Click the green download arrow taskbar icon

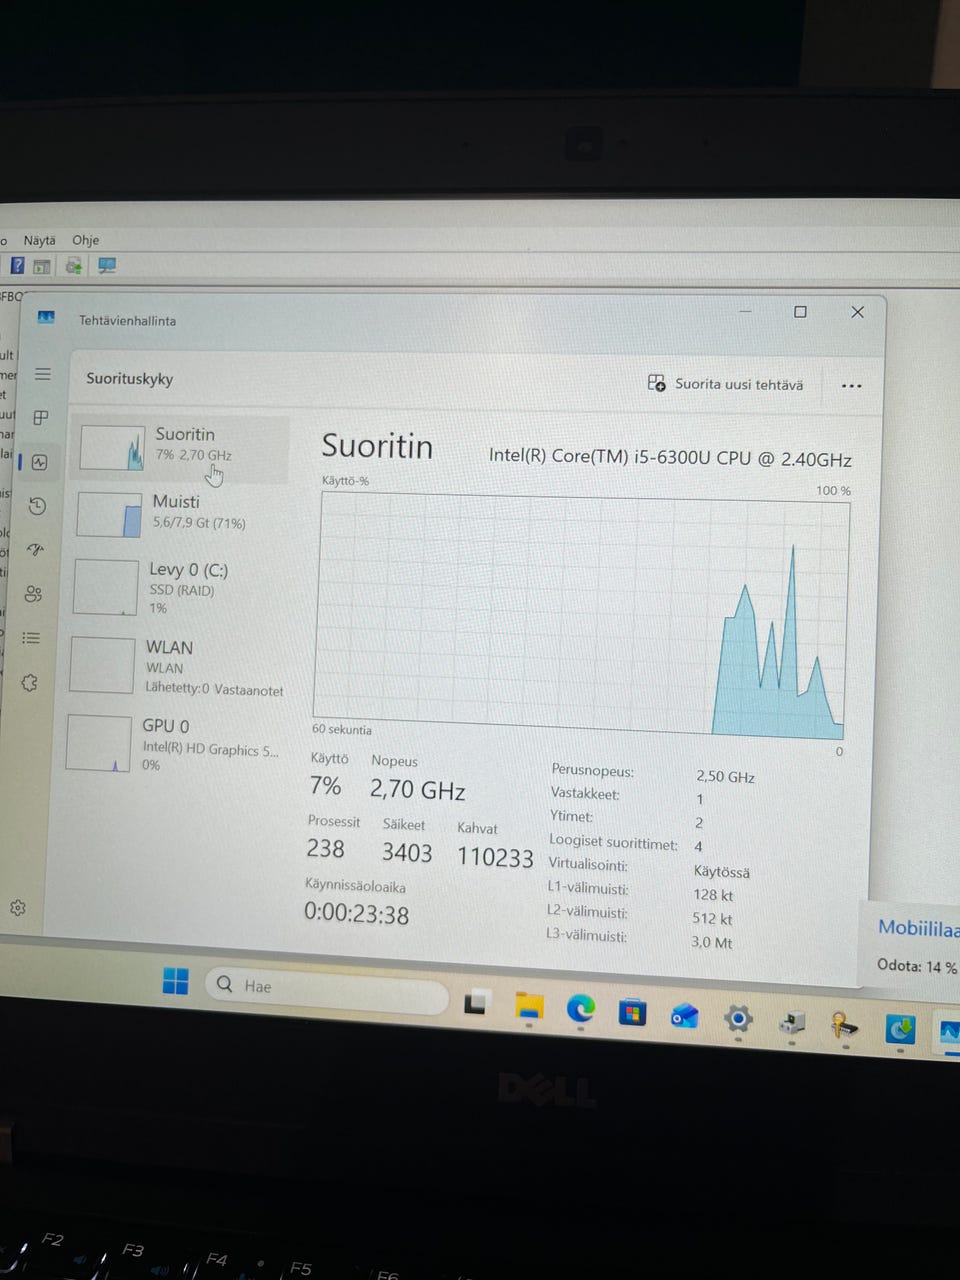click(901, 1028)
